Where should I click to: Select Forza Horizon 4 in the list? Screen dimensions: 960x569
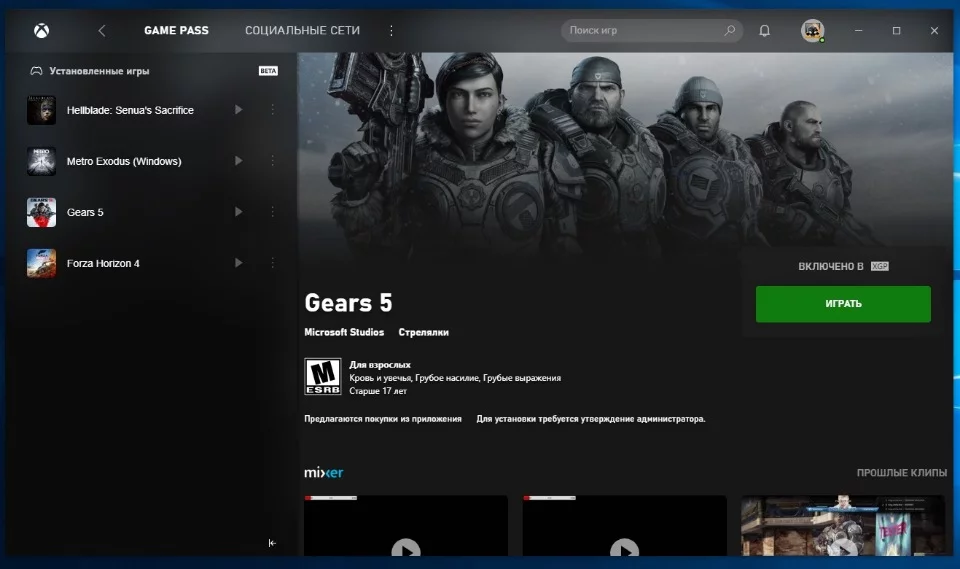[103, 263]
